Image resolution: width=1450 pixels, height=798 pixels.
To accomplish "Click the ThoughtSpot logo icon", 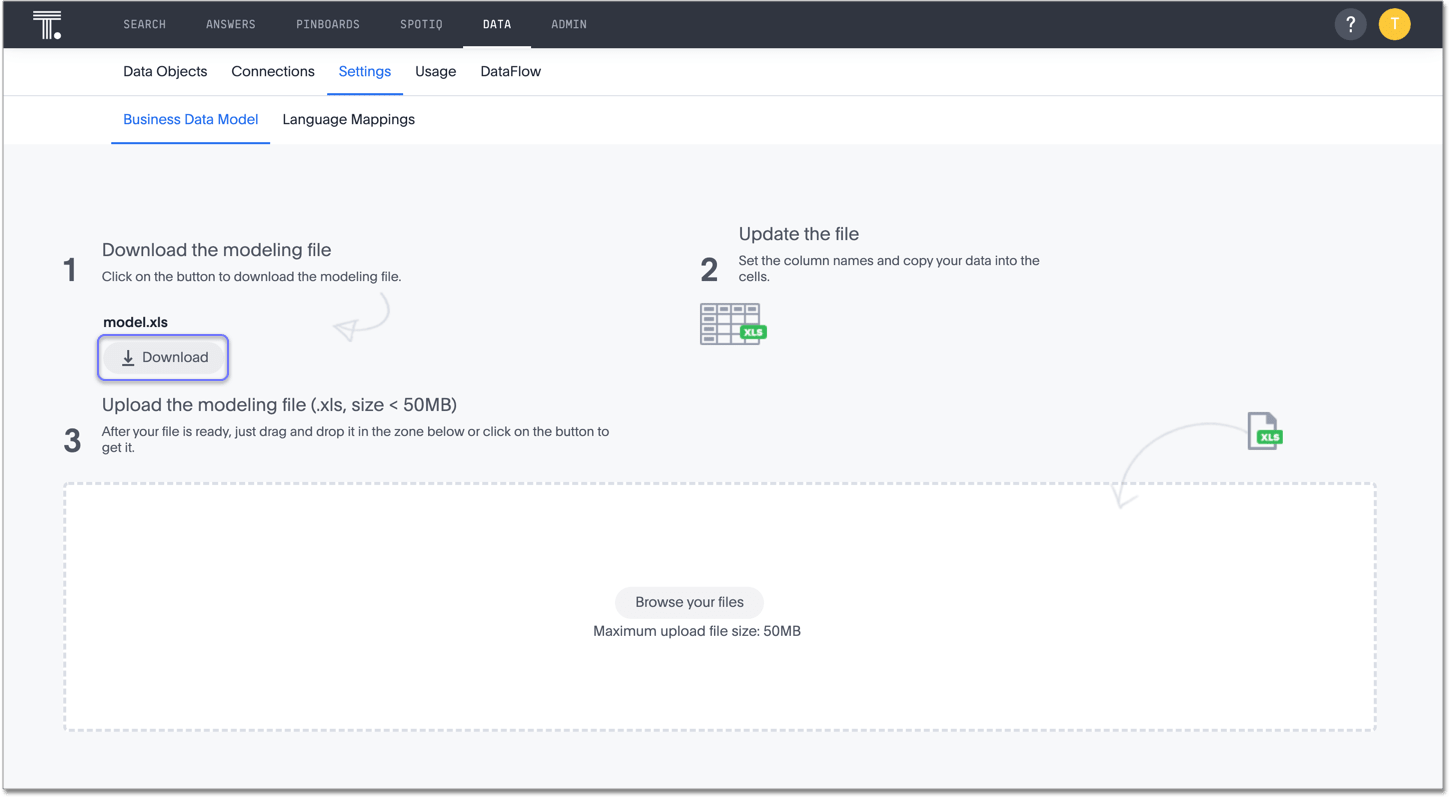I will pos(47,25).
